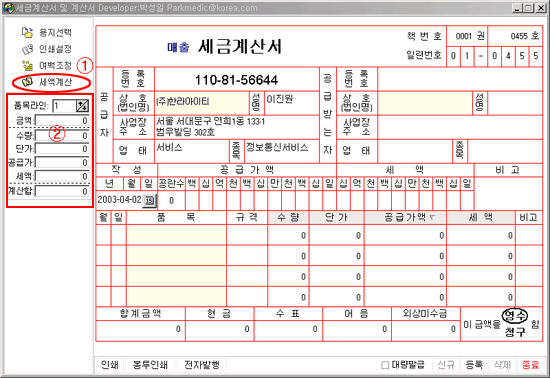Select the 청구 claim option

tap(515, 332)
